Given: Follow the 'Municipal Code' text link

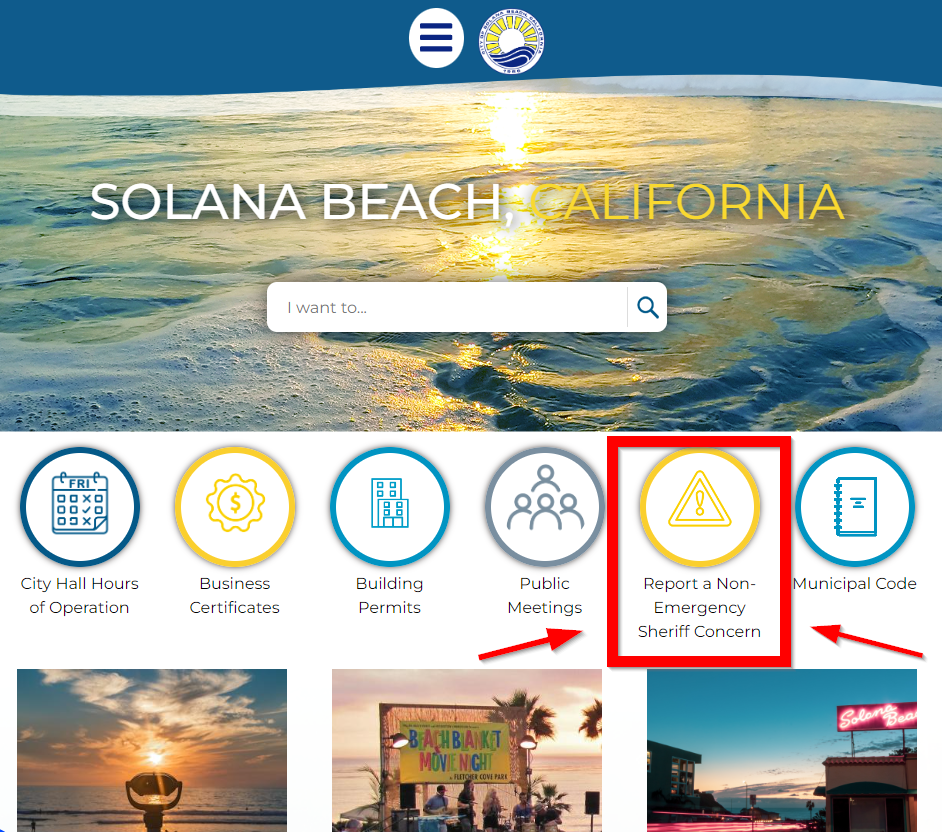Looking at the screenshot, I should 854,583.
